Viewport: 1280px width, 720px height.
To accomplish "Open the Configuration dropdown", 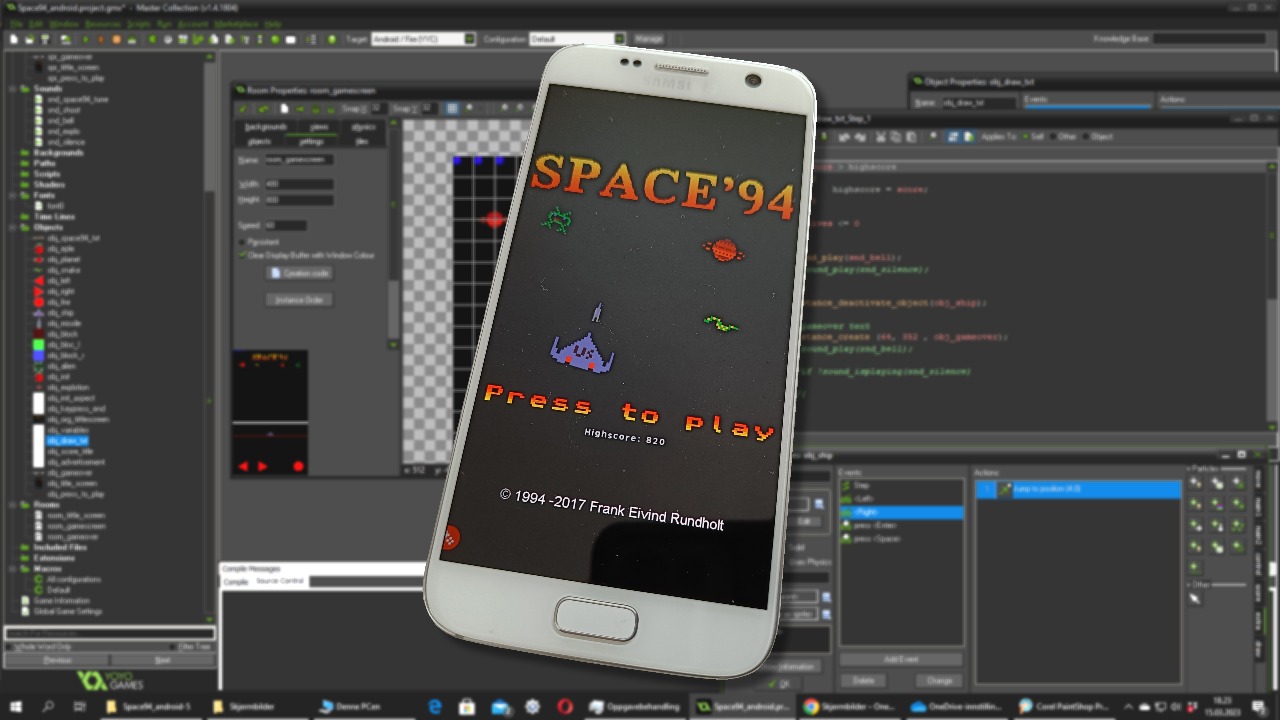I will coord(577,39).
